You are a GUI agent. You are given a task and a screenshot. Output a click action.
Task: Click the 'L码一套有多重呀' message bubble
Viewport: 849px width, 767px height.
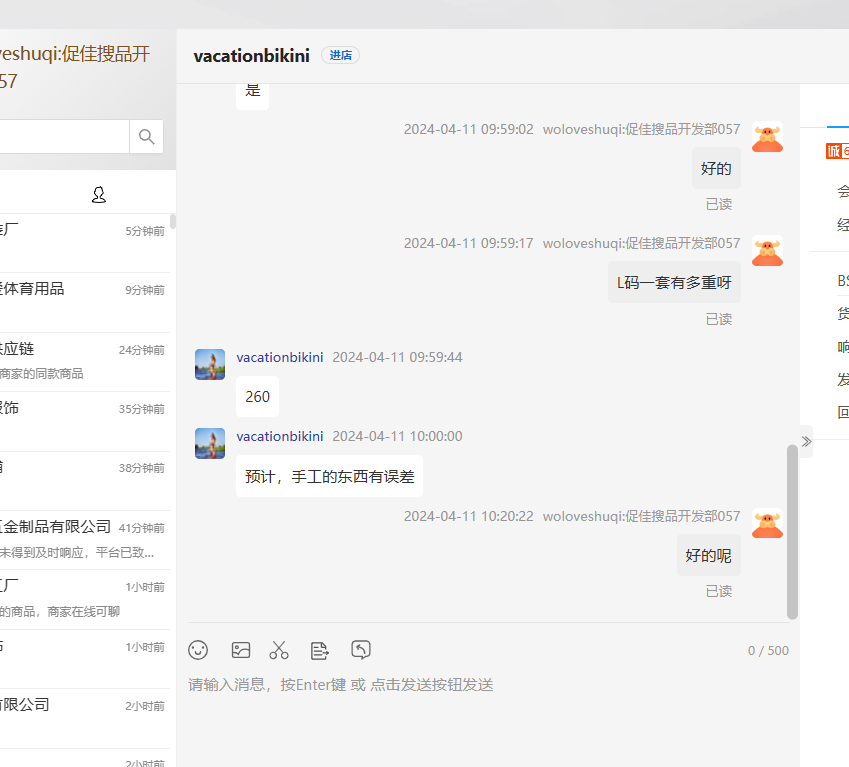pyautogui.click(x=674, y=283)
